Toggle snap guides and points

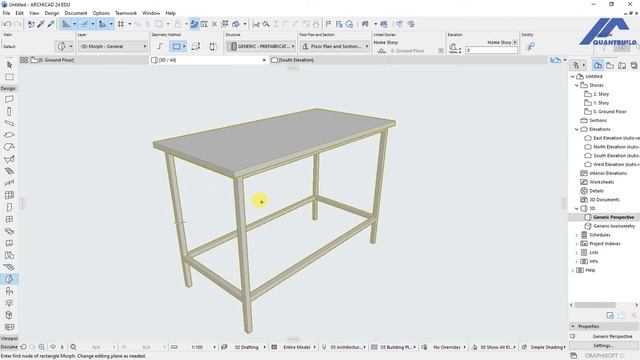pos(84,24)
